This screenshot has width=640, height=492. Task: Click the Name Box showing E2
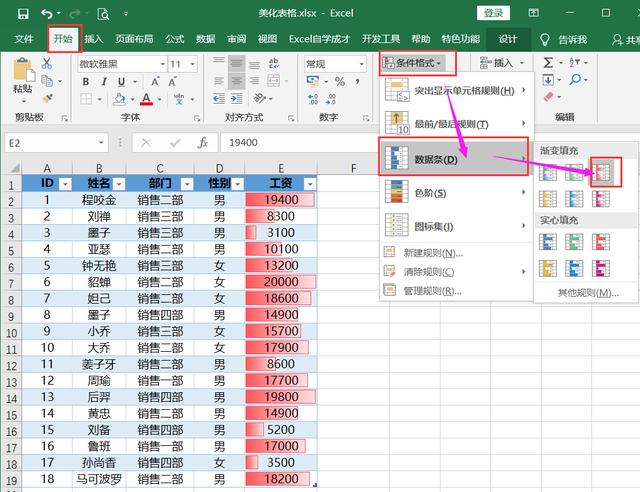click(56, 143)
